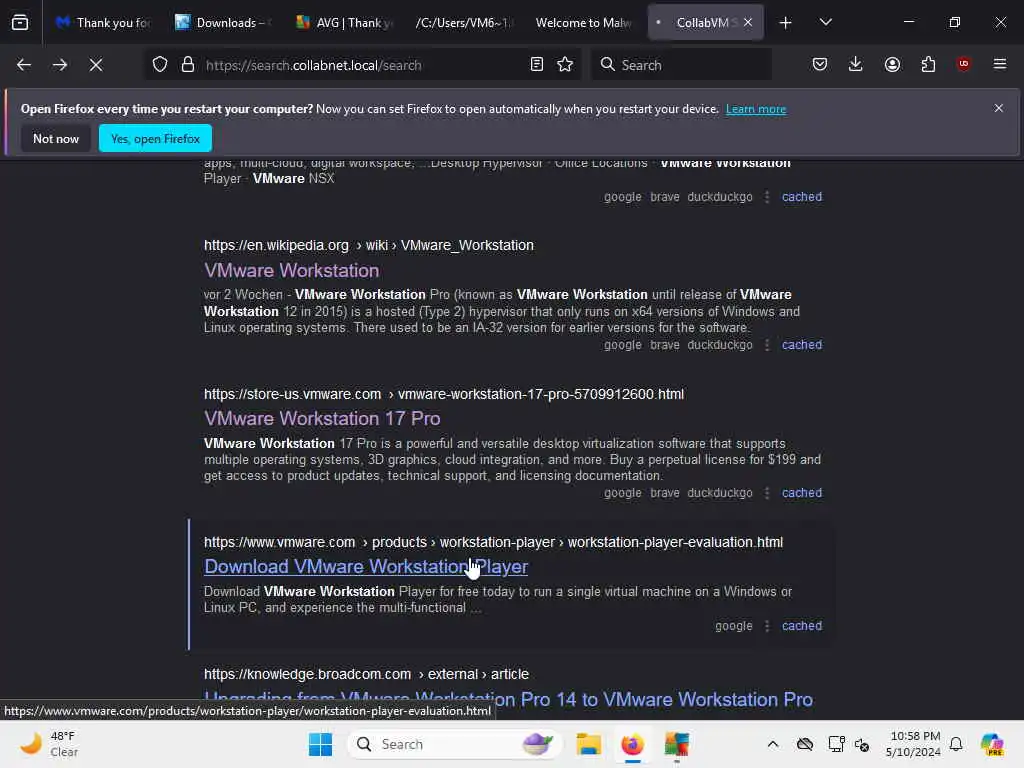Switch to the AVG Thank you tab
Viewport: 1024px width, 768px height.
tap(344, 23)
